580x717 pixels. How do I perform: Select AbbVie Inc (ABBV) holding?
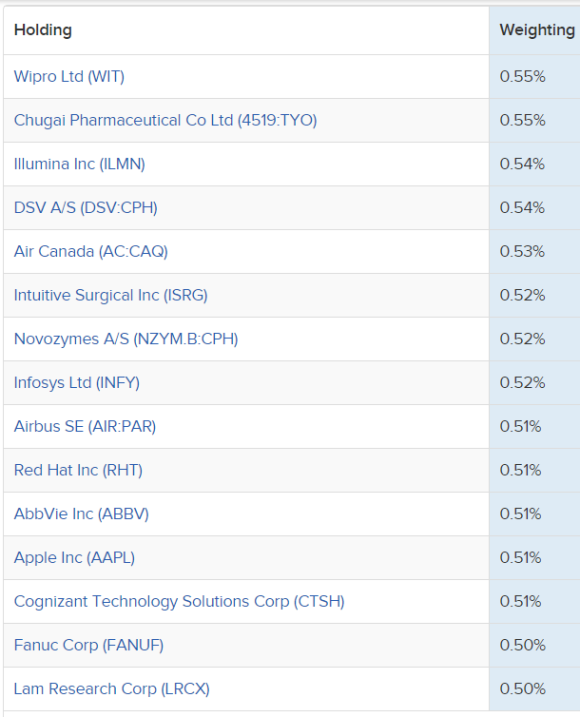pos(81,514)
